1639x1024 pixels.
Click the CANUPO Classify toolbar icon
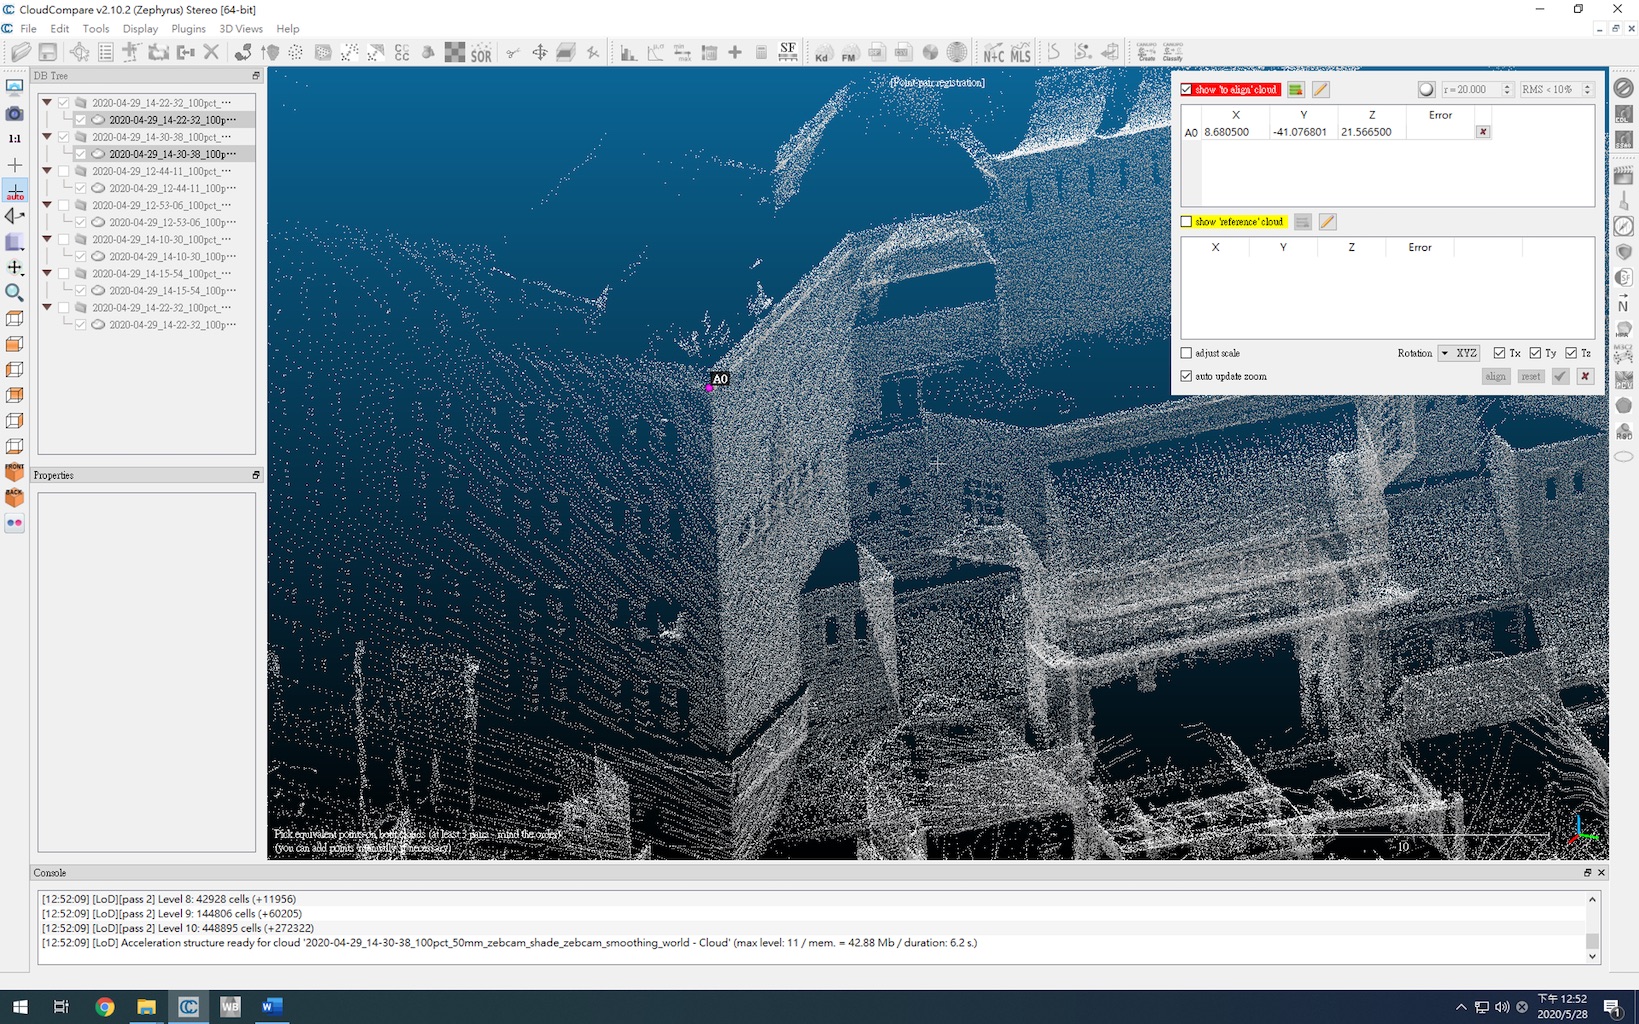pos(1173,53)
